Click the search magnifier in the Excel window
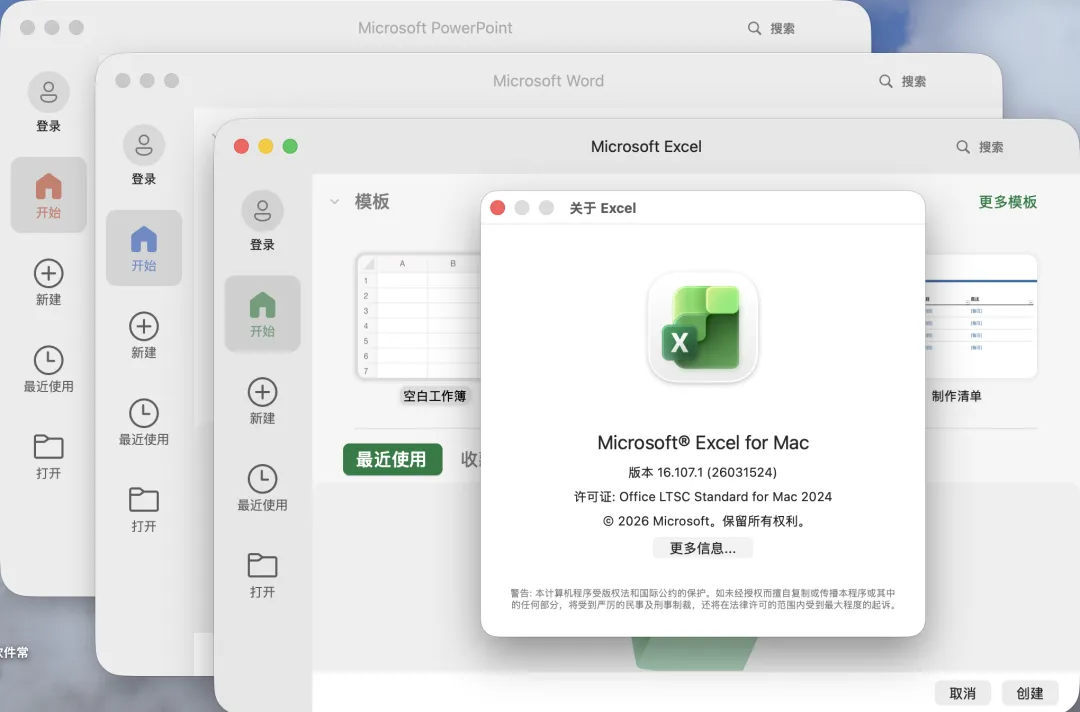 963,147
